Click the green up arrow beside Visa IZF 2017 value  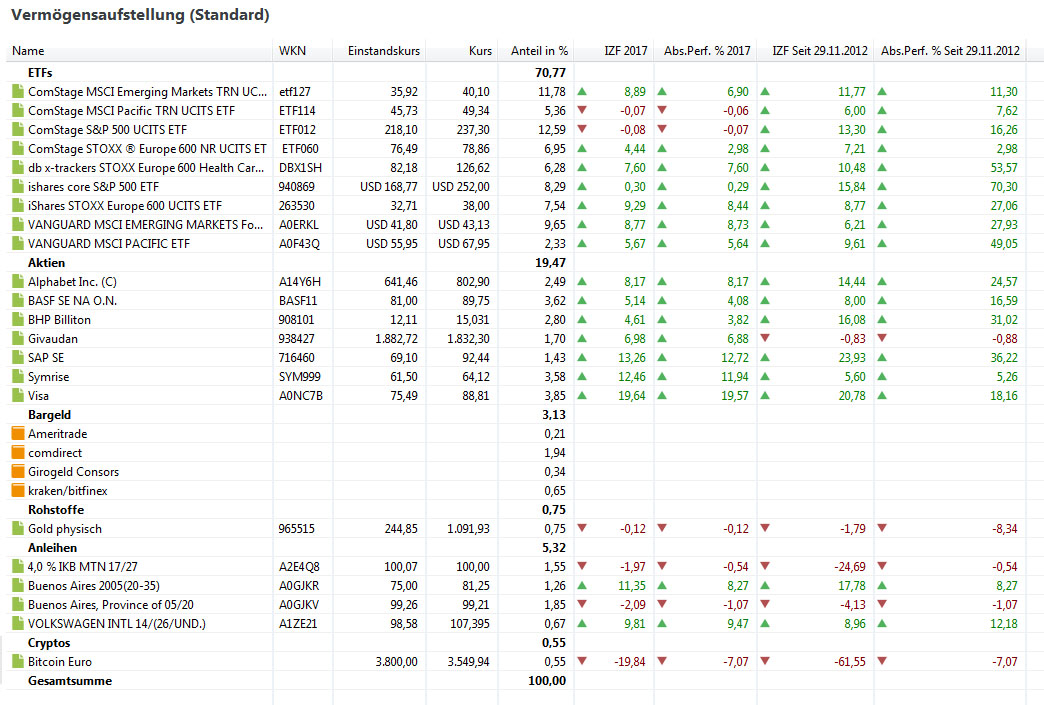pos(582,395)
